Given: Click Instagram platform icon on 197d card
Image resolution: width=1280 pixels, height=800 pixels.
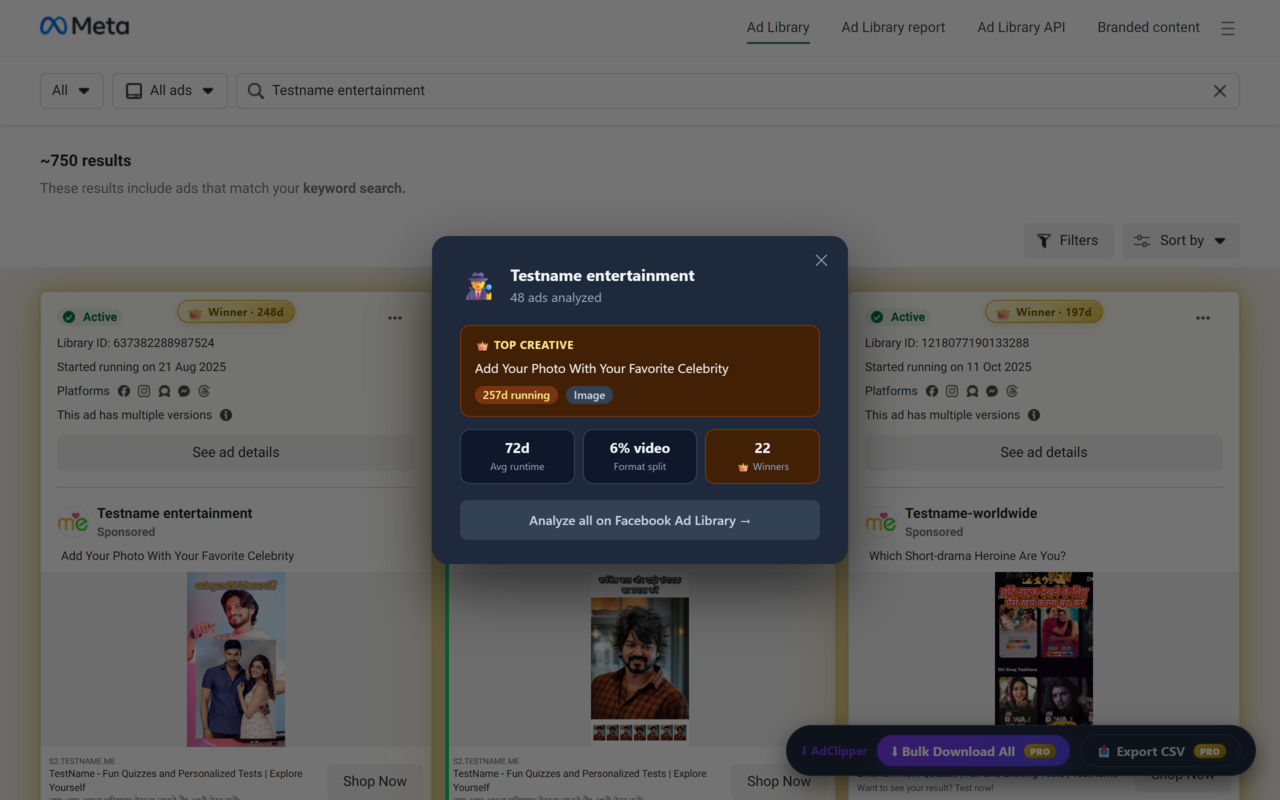Looking at the screenshot, I should (952, 391).
